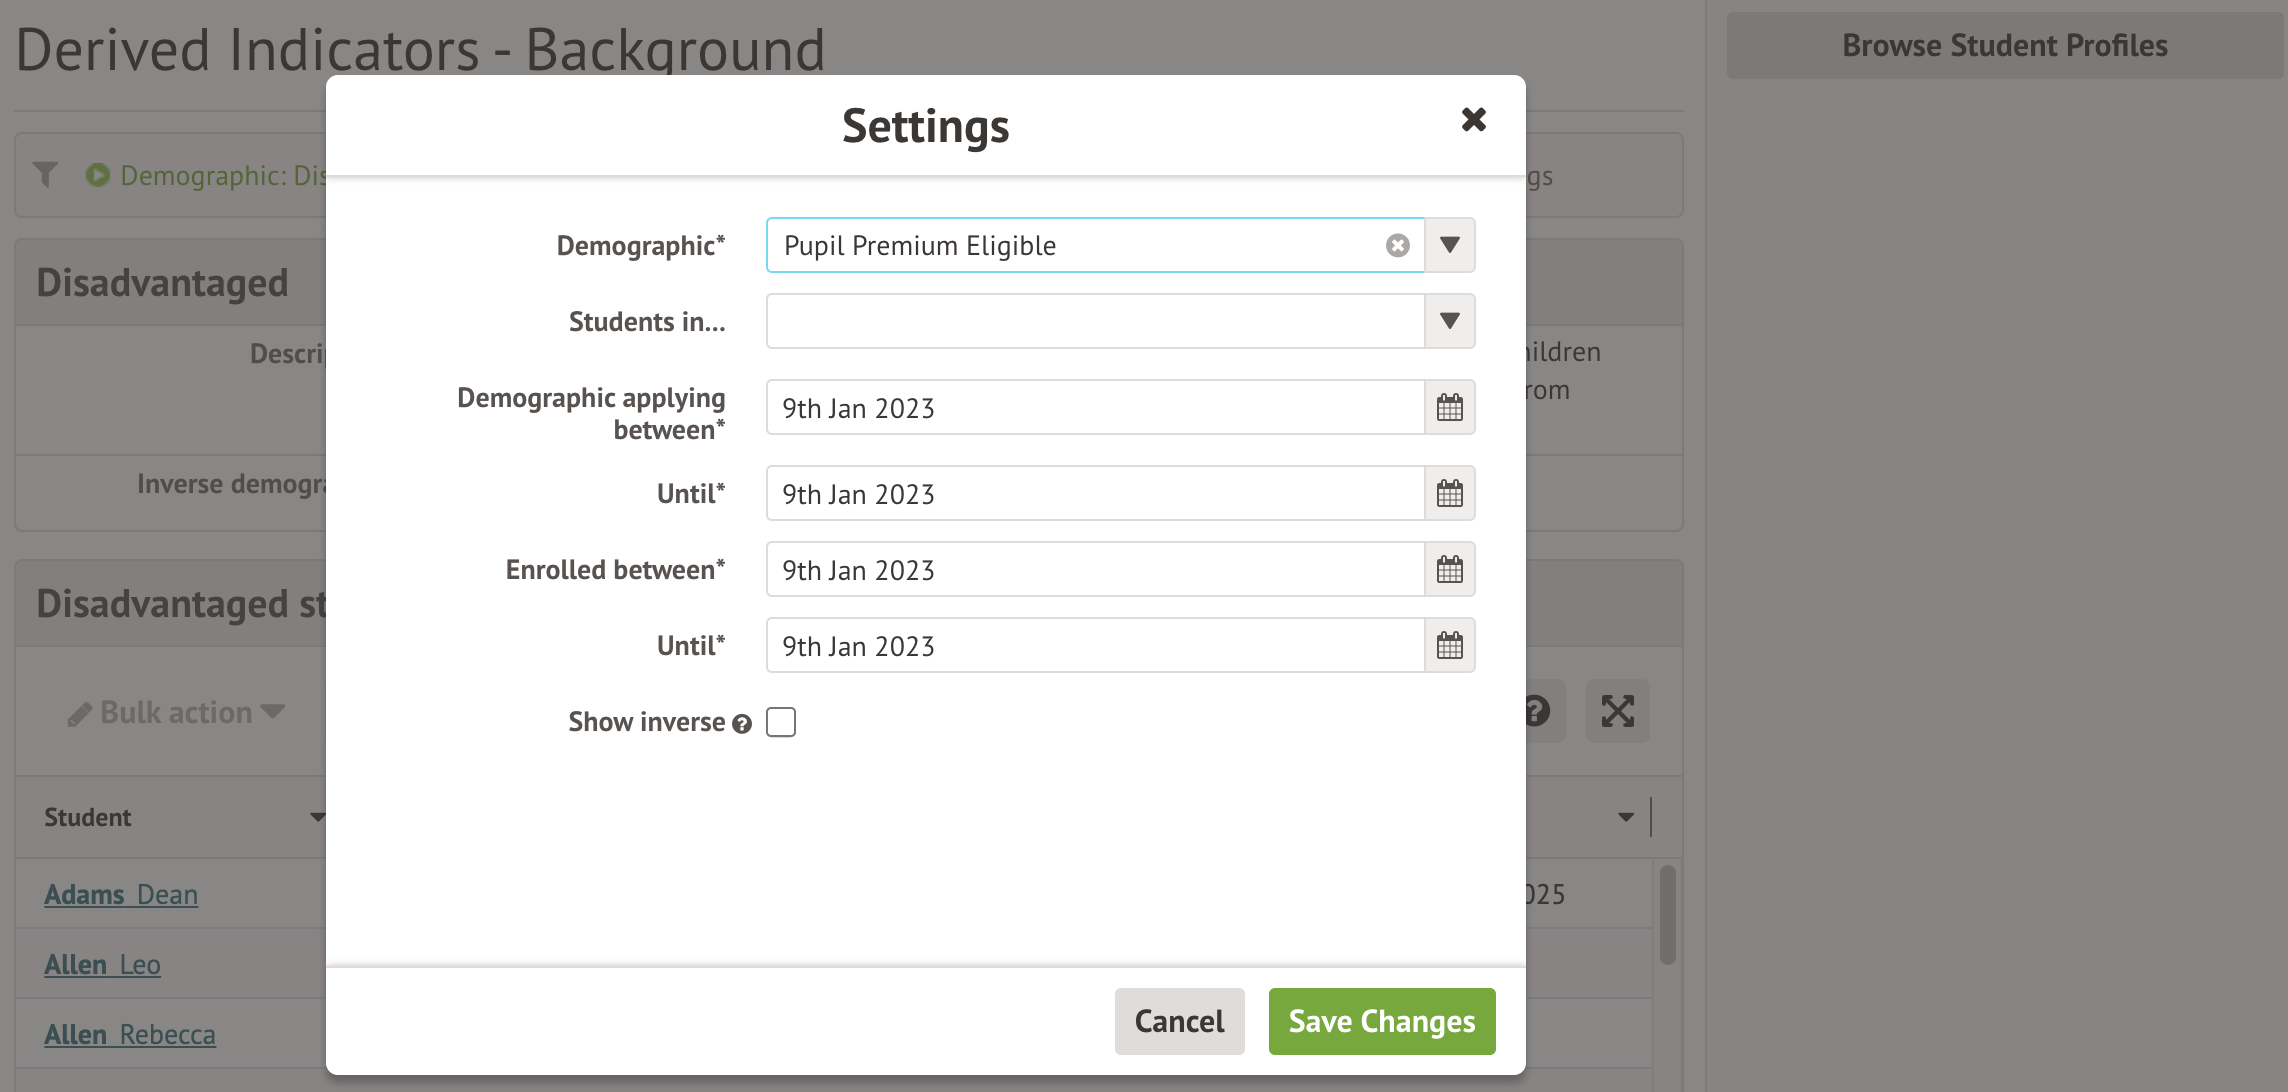Open calendar for Enrolled between date
Screen dimensions: 2288x1092
click(1449, 570)
